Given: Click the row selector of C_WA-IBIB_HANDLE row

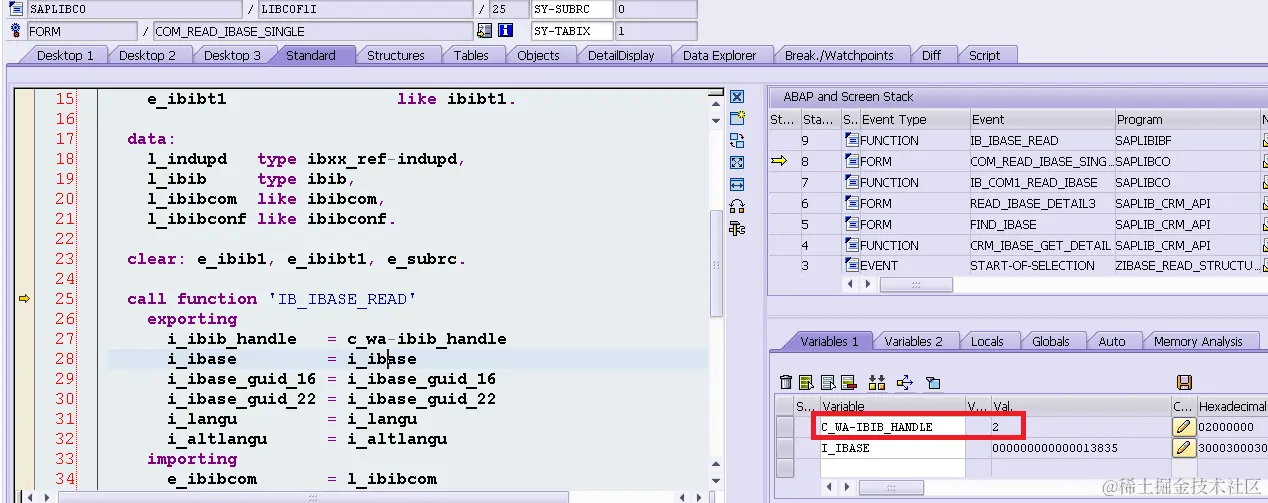Looking at the screenshot, I should coord(784,427).
